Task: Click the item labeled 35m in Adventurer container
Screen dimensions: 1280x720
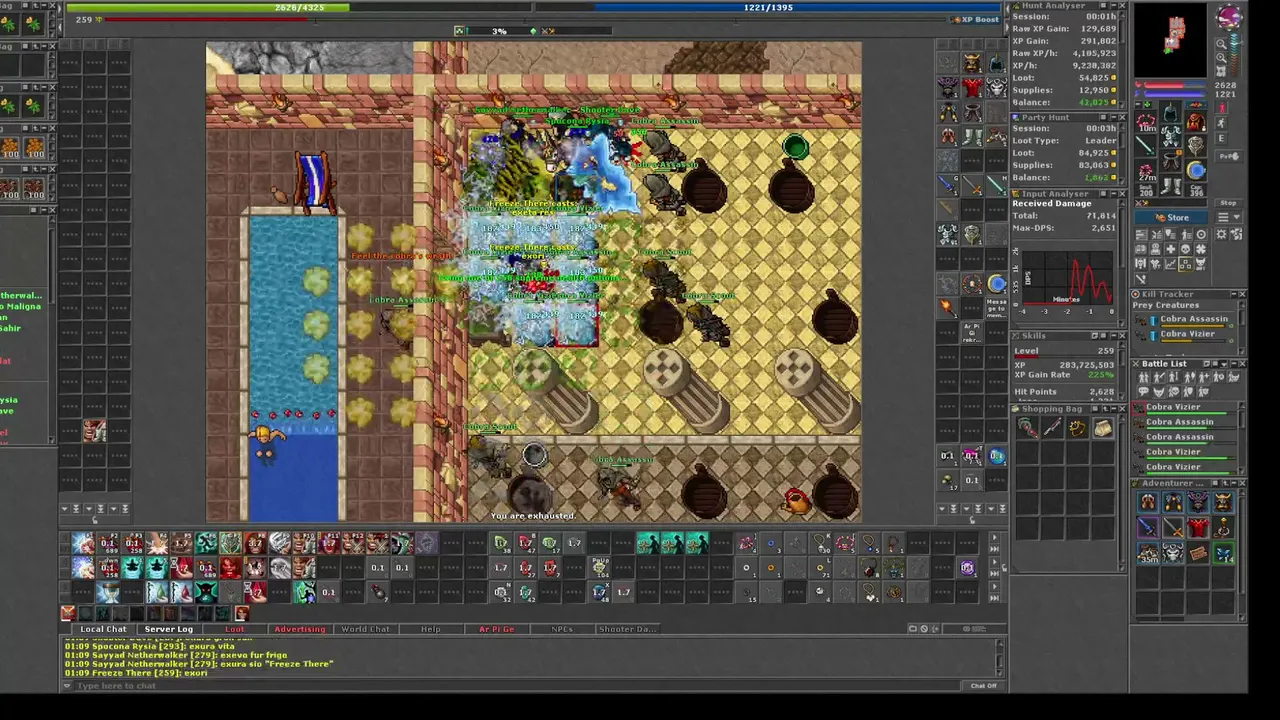Action: click(x=1148, y=553)
